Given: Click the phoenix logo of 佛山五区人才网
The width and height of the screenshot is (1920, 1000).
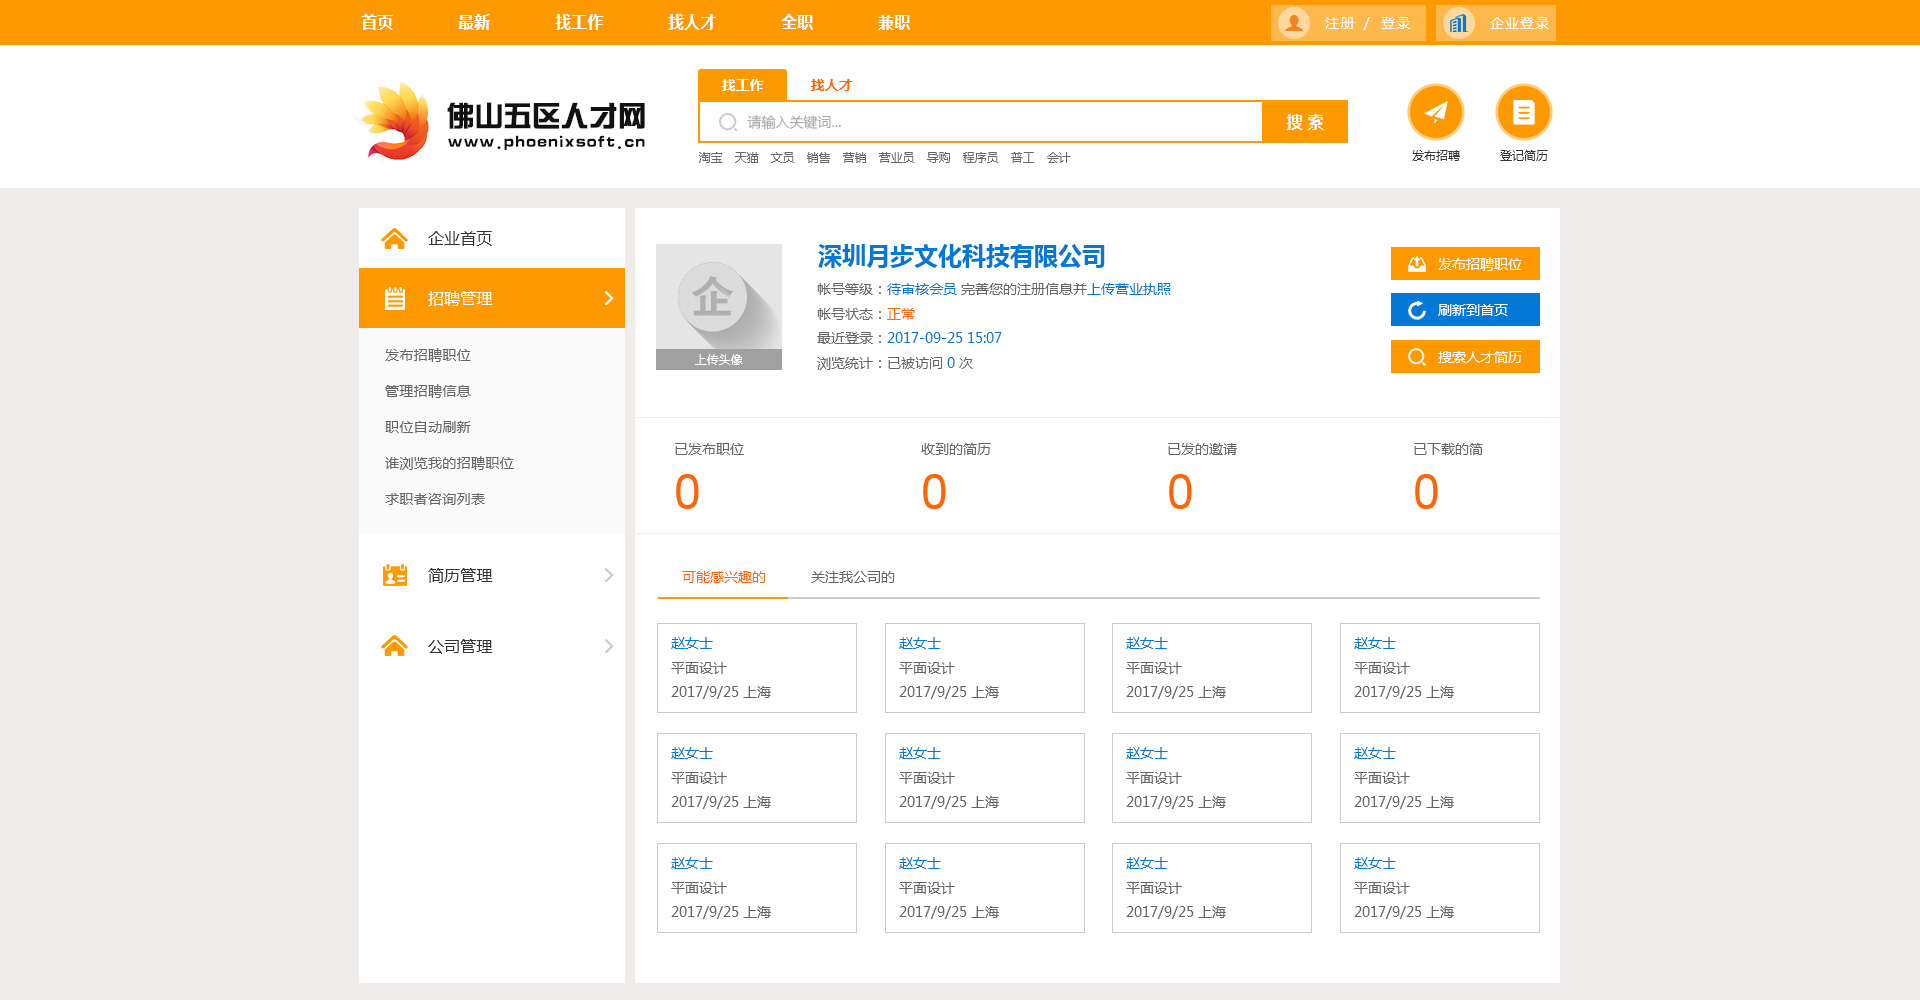Looking at the screenshot, I should coord(396,122).
